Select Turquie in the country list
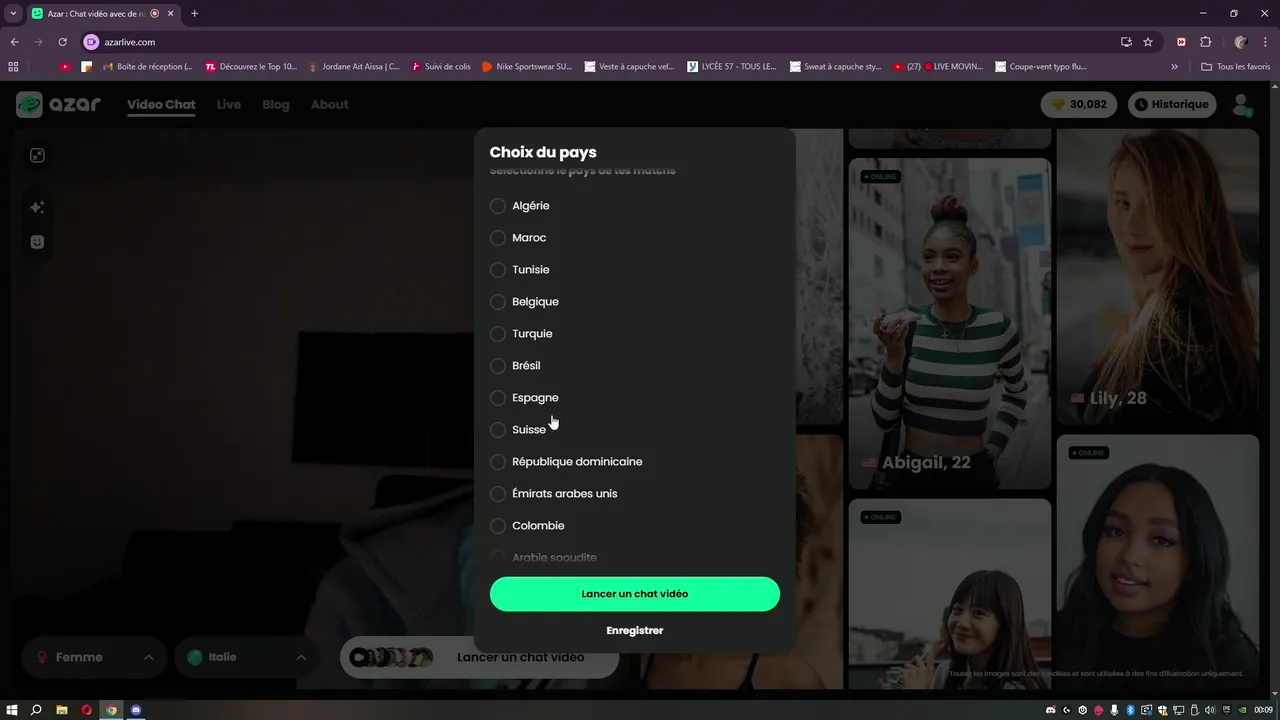 [498, 334]
